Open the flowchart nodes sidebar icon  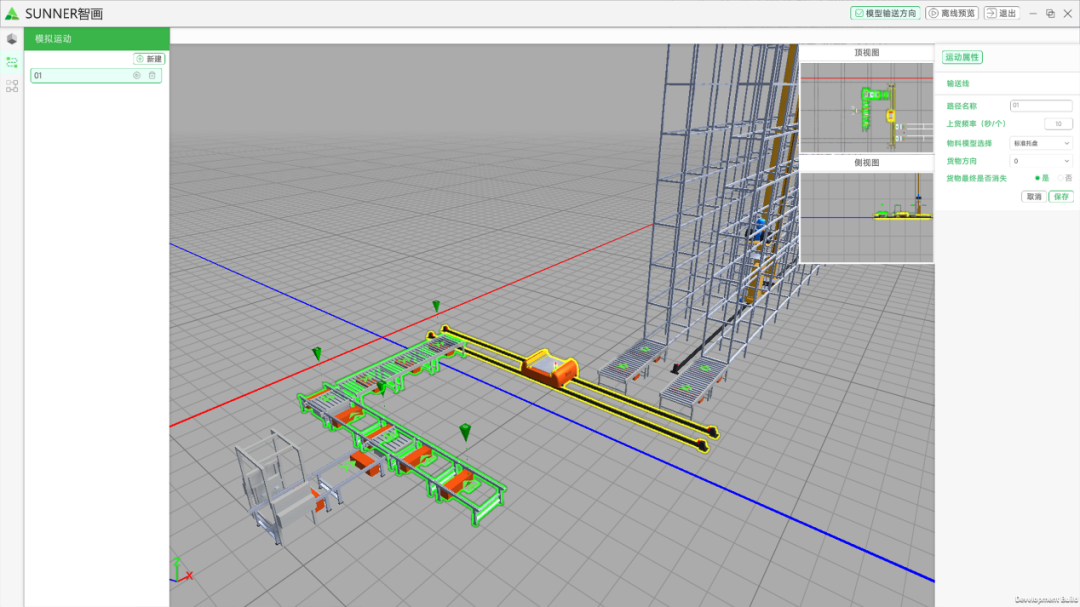pyautogui.click(x=12, y=86)
